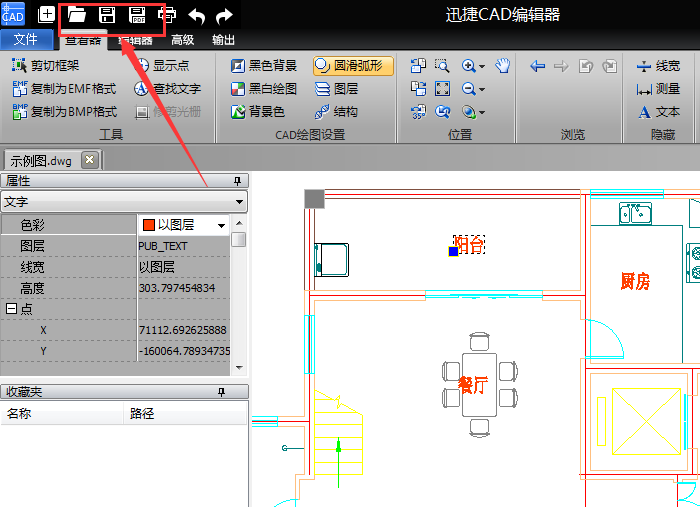
Task: Click the print icon in quick toolbar
Action: click(x=167, y=15)
